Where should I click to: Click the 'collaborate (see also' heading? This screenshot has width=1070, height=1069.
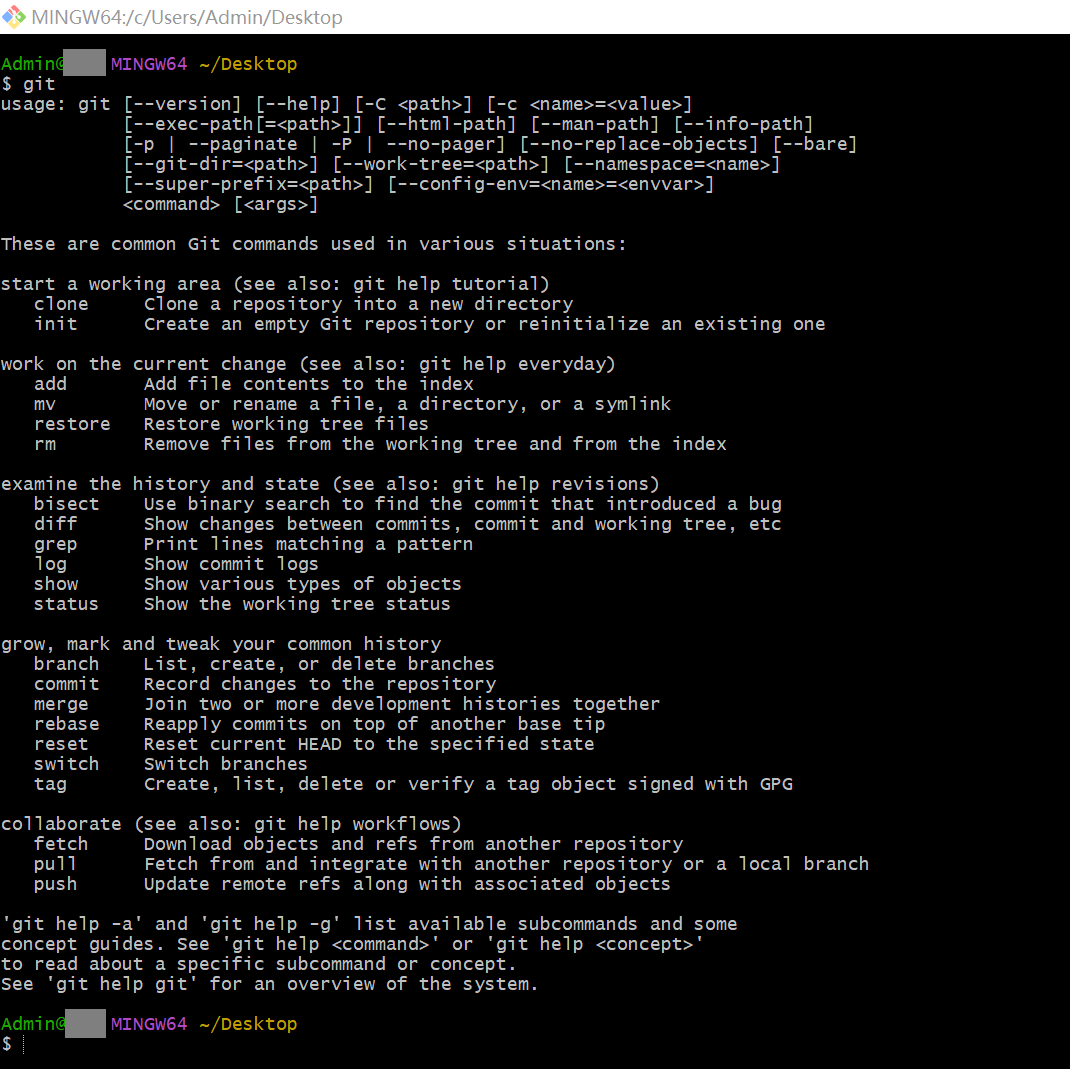[x=231, y=824]
